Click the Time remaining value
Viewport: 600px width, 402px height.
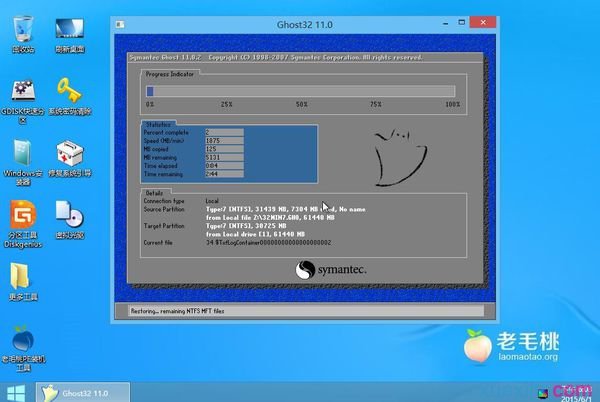coord(224,174)
